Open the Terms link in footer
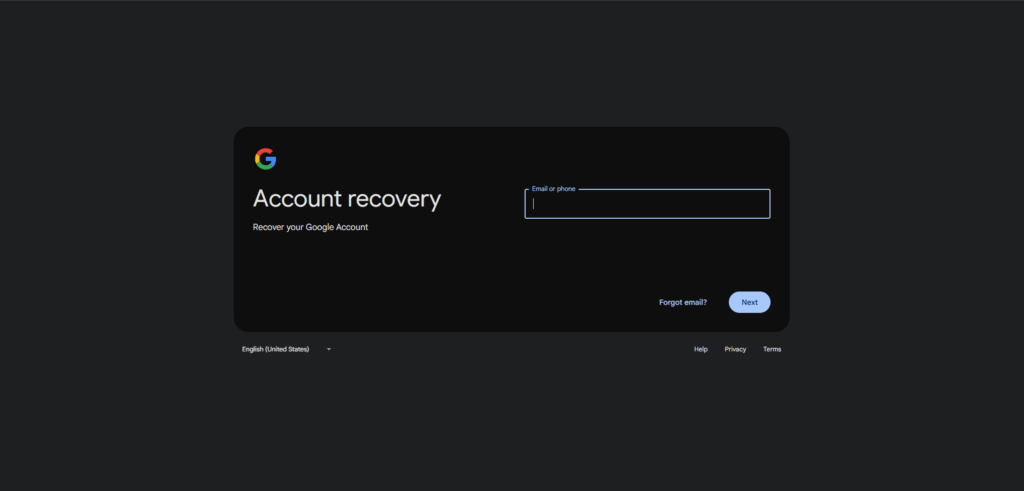1024x491 pixels. tap(772, 349)
